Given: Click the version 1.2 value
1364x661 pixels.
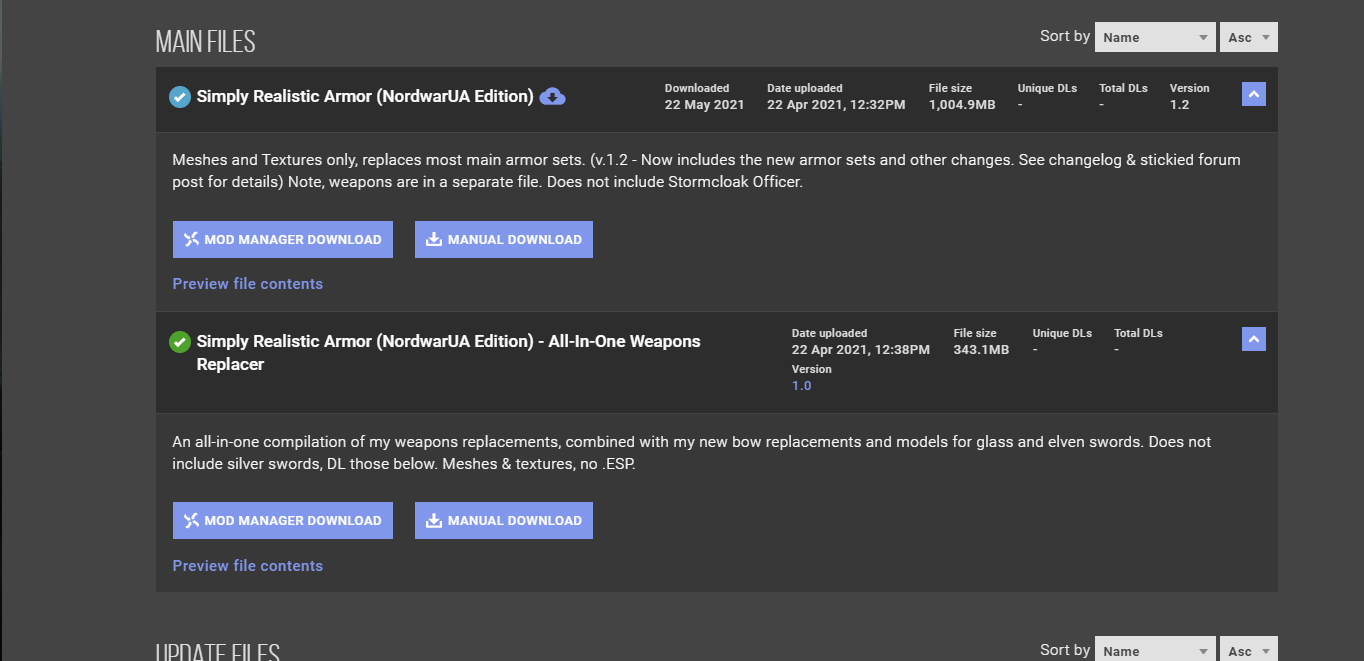Looking at the screenshot, I should [x=1180, y=105].
